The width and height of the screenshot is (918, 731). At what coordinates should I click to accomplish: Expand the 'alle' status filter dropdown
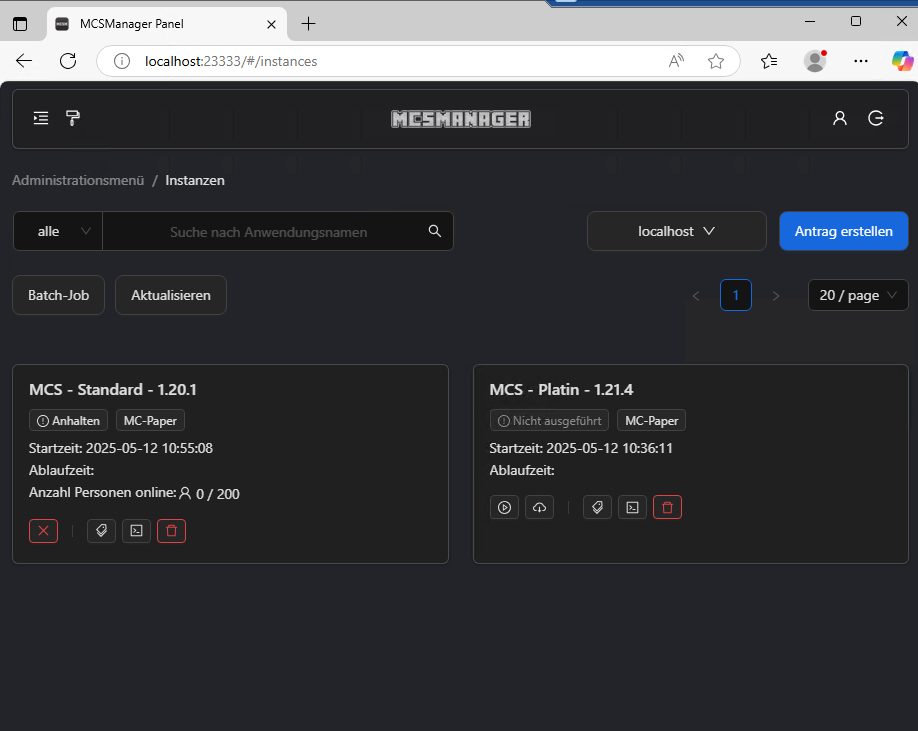58,231
